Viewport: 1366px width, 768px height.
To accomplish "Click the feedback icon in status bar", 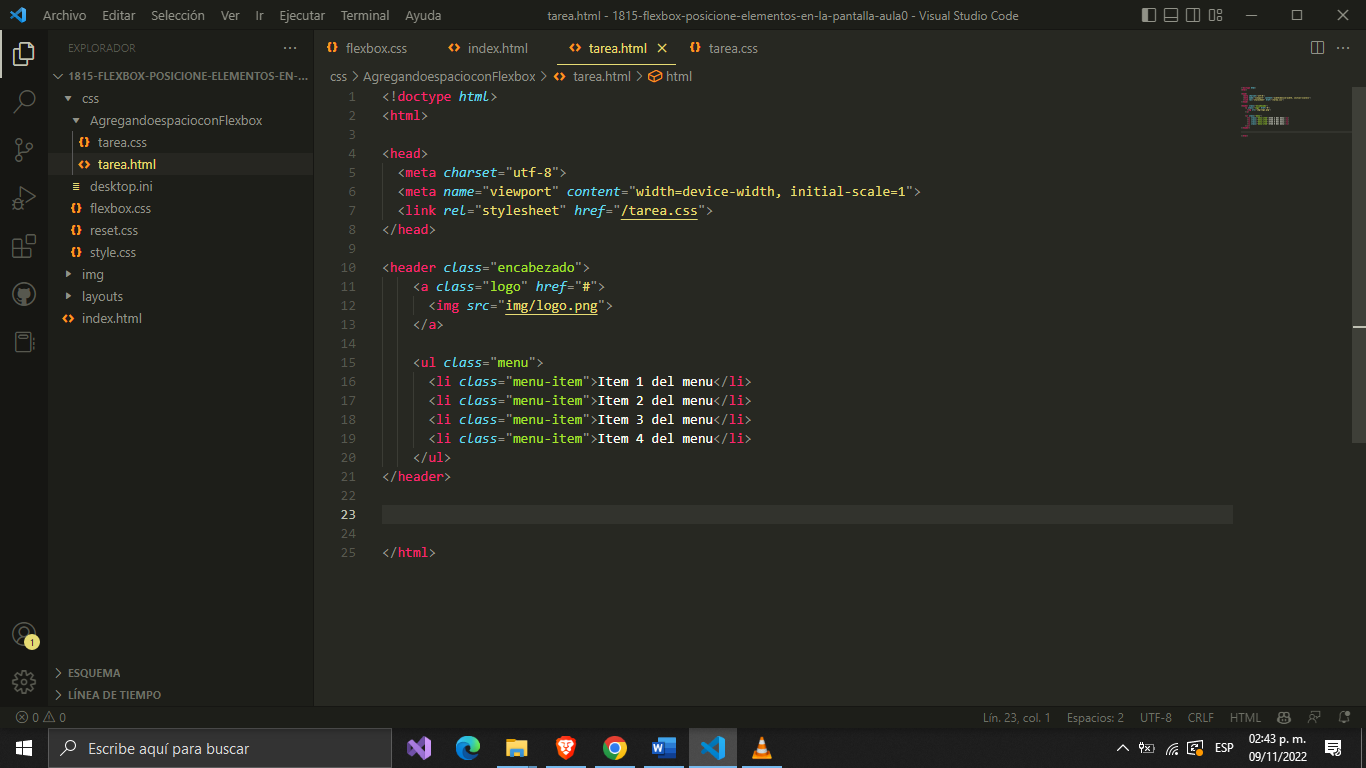I will (1314, 717).
